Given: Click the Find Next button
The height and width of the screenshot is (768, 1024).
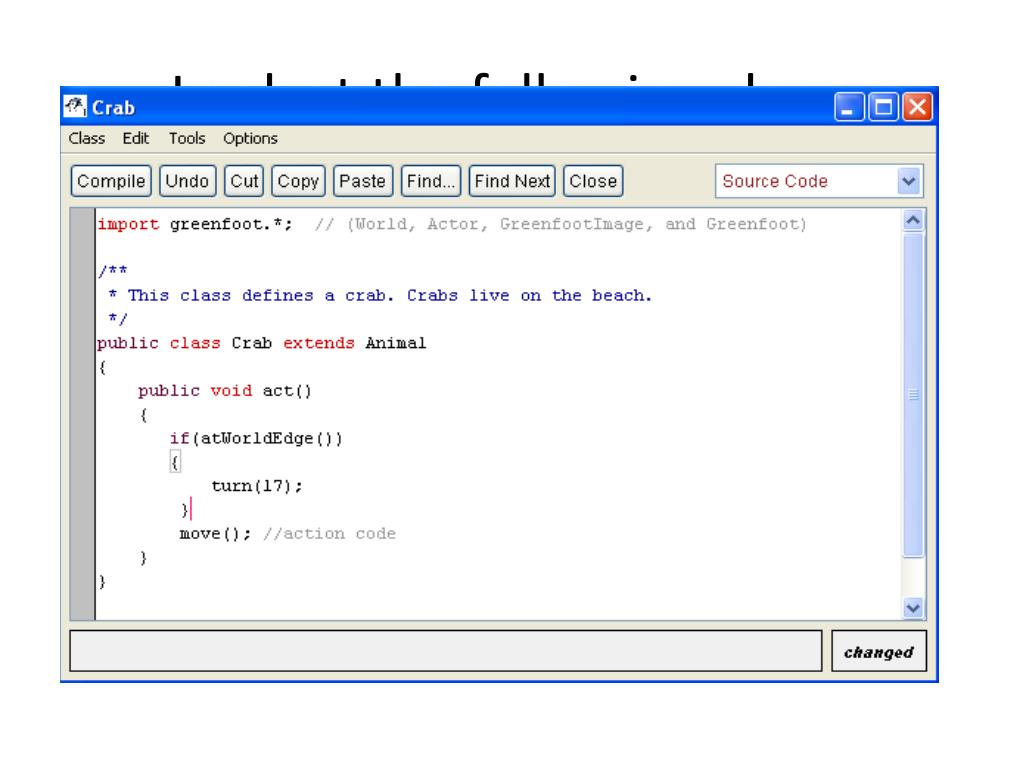Looking at the screenshot, I should [x=512, y=181].
